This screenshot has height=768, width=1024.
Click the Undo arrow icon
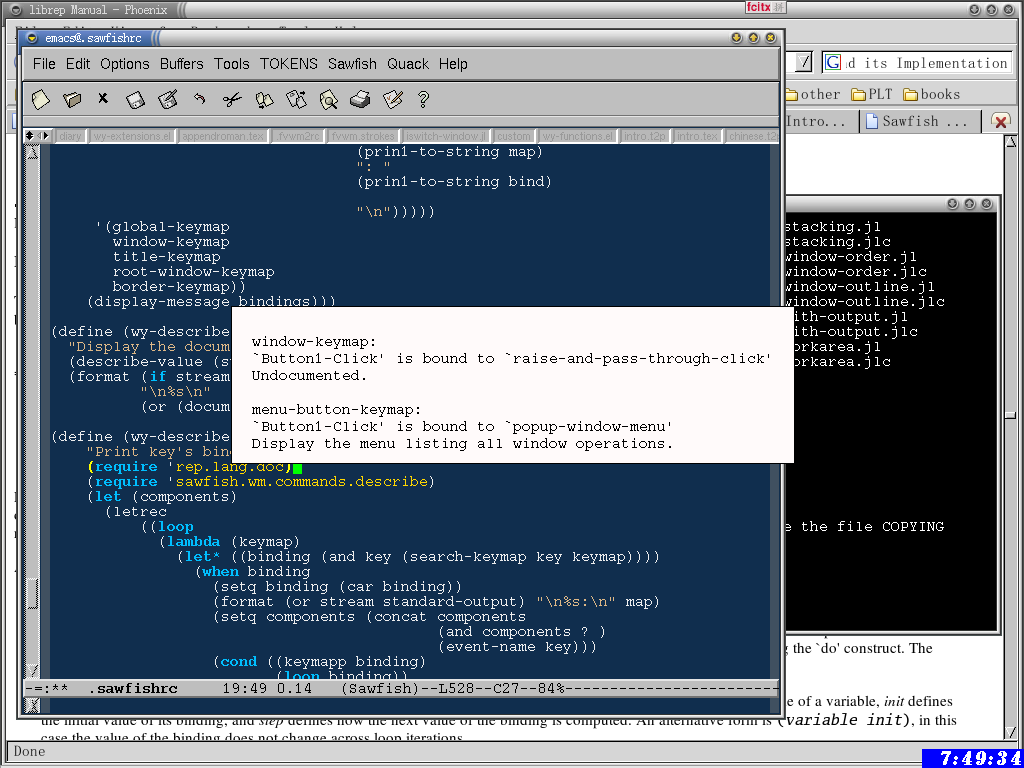[x=200, y=99]
